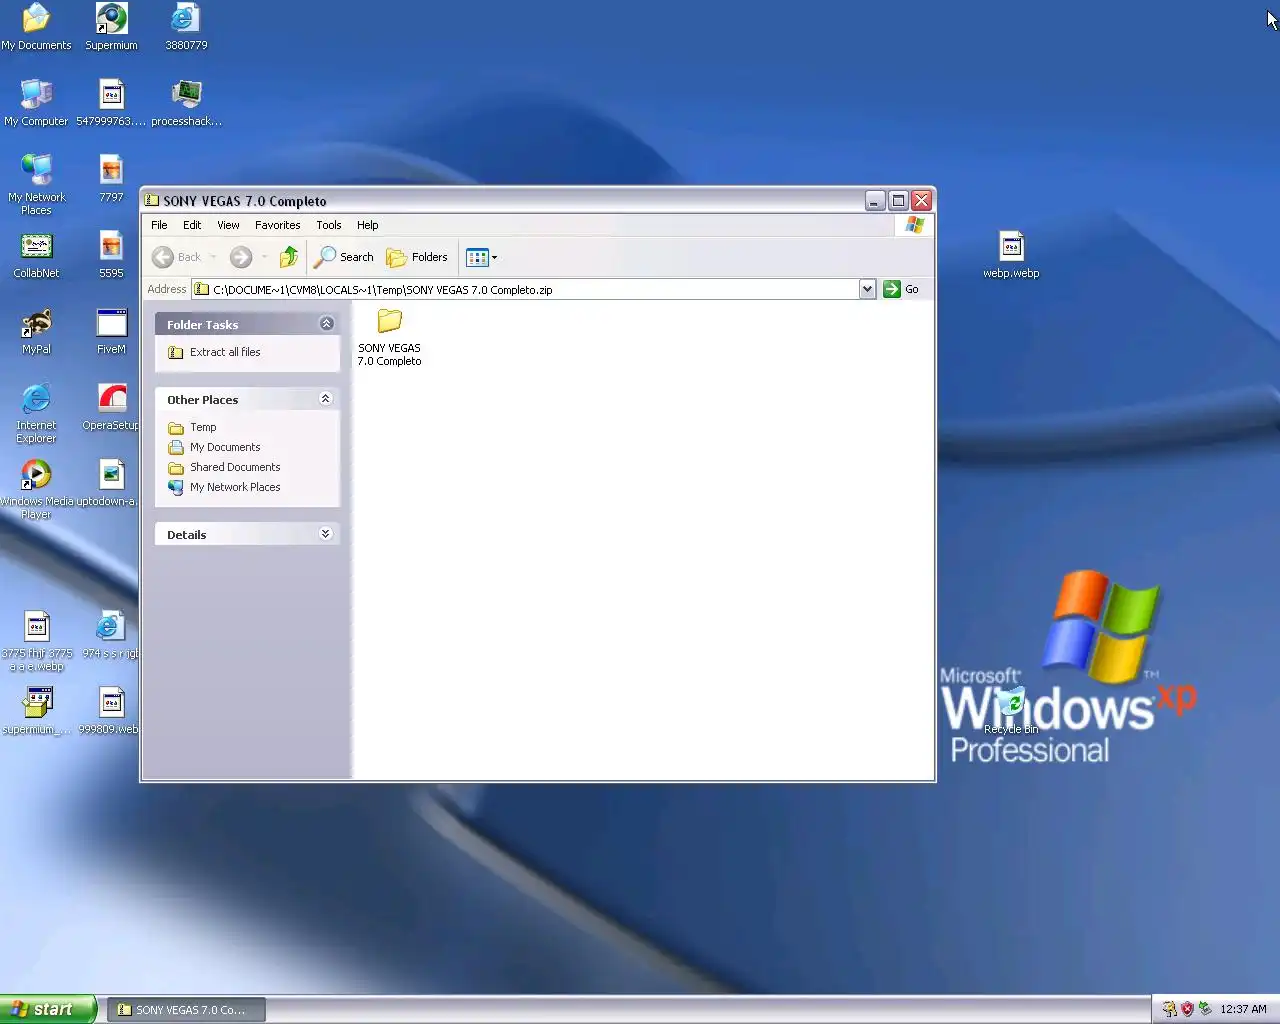This screenshot has height=1024, width=1280.
Task: Select the 3775 webp file icon
Action: [x=37, y=640]
